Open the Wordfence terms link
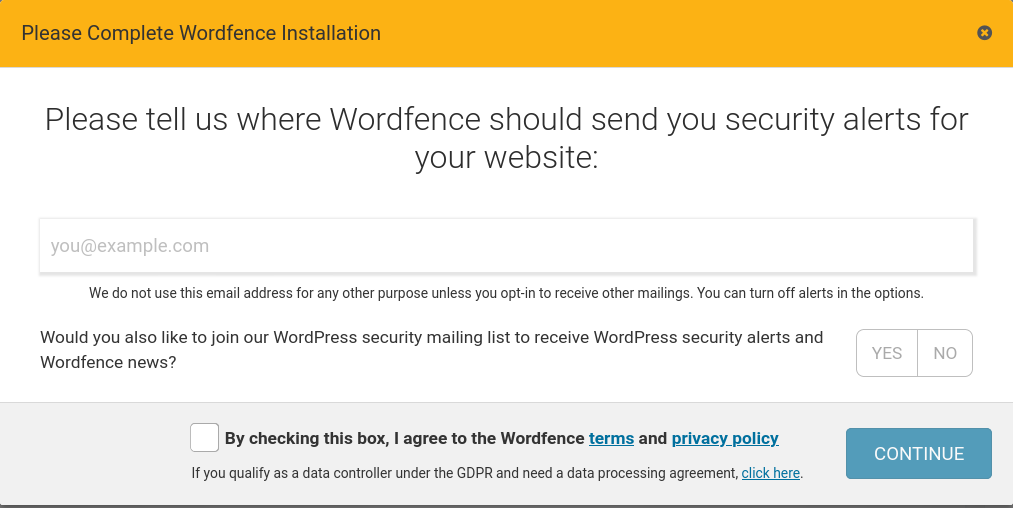This screenshot has width=1013, height=508. point(611,438)
